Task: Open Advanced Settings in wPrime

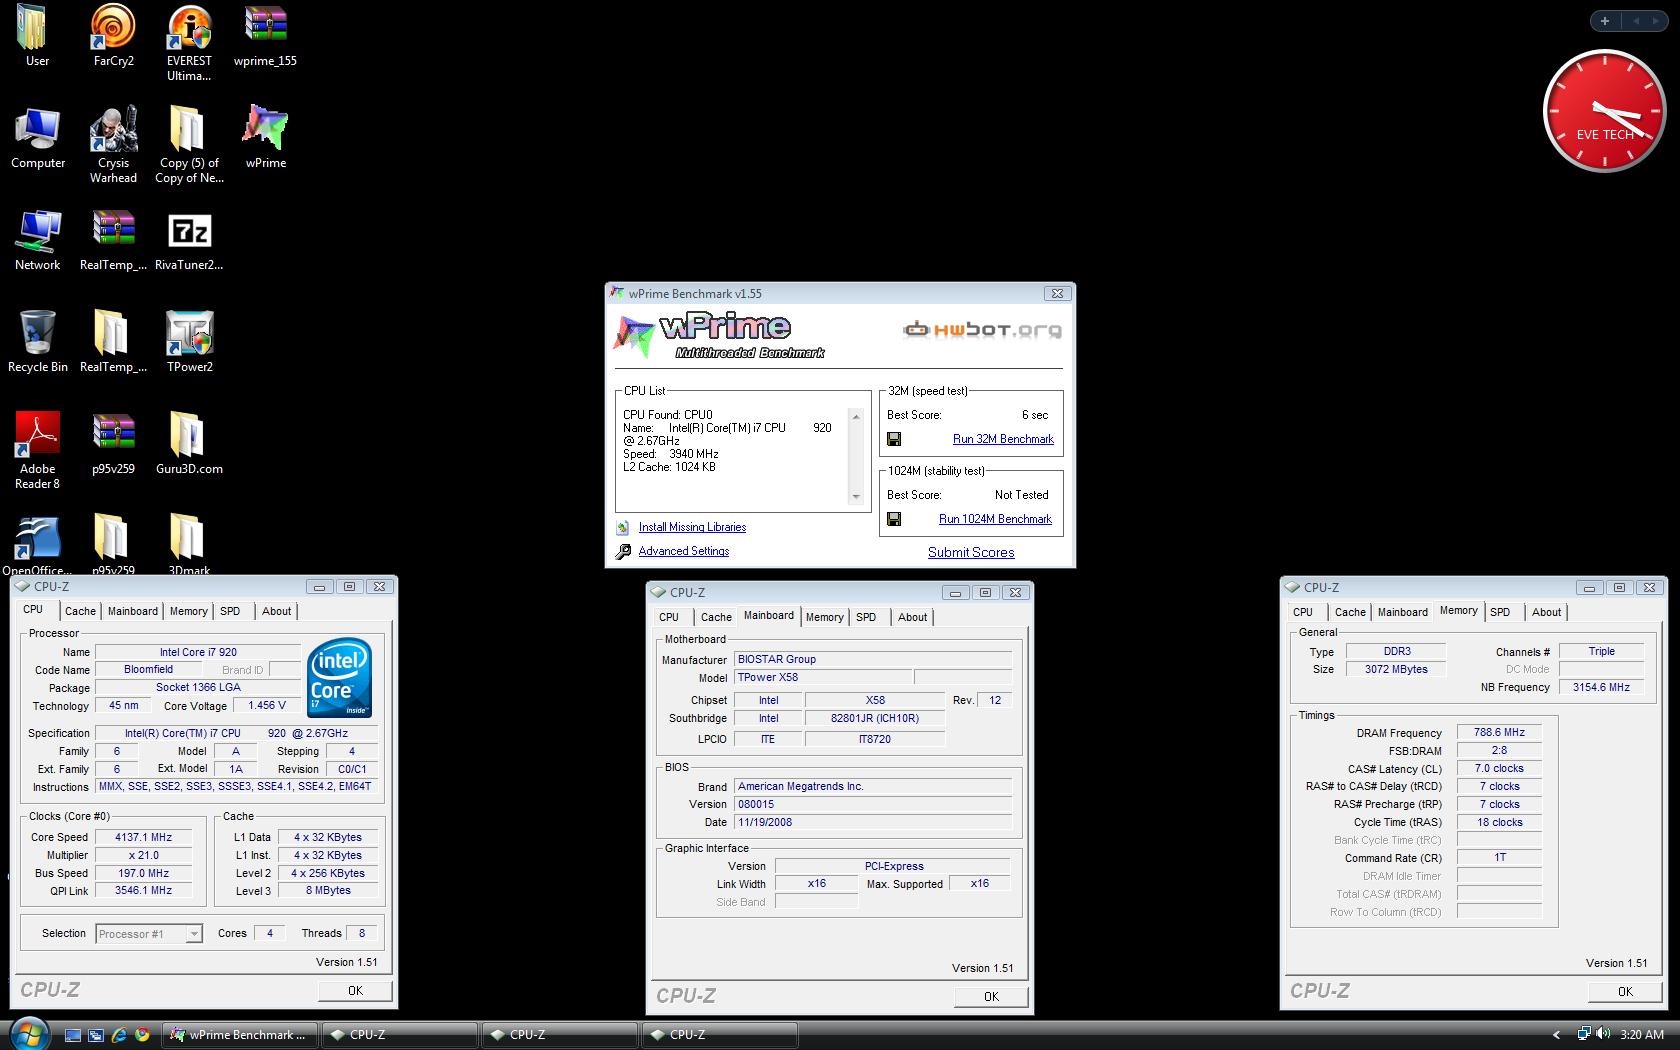Action: [x=684, y=551]
